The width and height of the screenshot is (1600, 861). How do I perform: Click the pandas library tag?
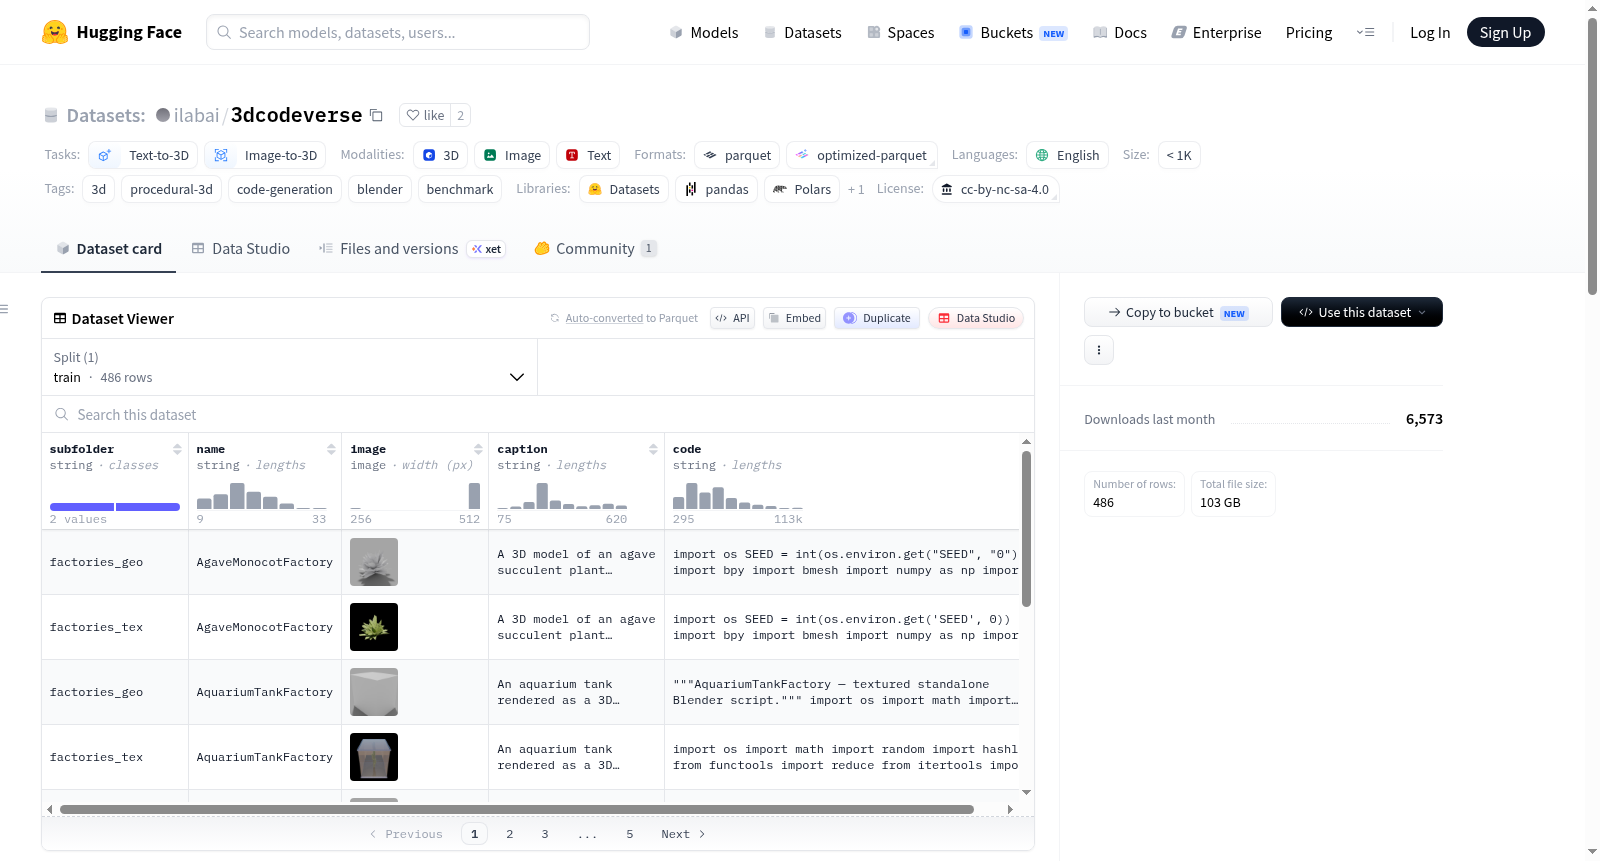point(717,189)
